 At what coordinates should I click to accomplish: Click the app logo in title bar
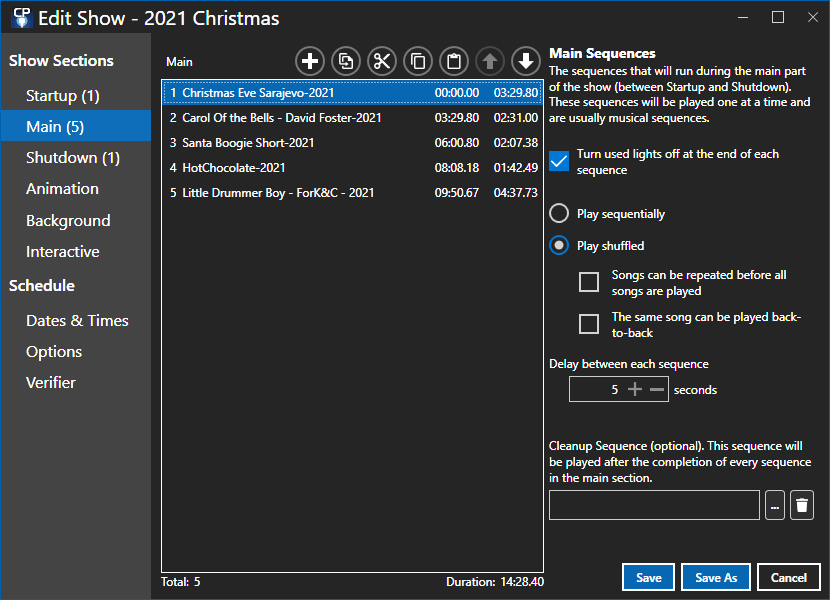[22, 18]
